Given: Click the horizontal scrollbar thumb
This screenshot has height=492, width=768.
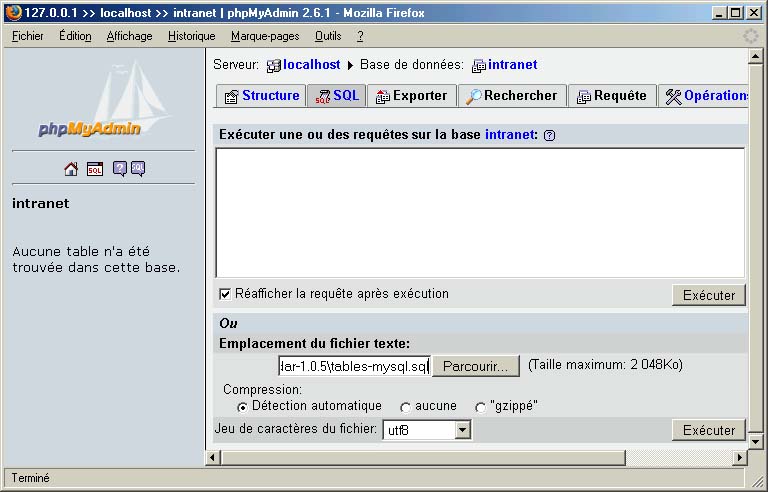Looking at the screenshot, I should (x=423, y=458).
